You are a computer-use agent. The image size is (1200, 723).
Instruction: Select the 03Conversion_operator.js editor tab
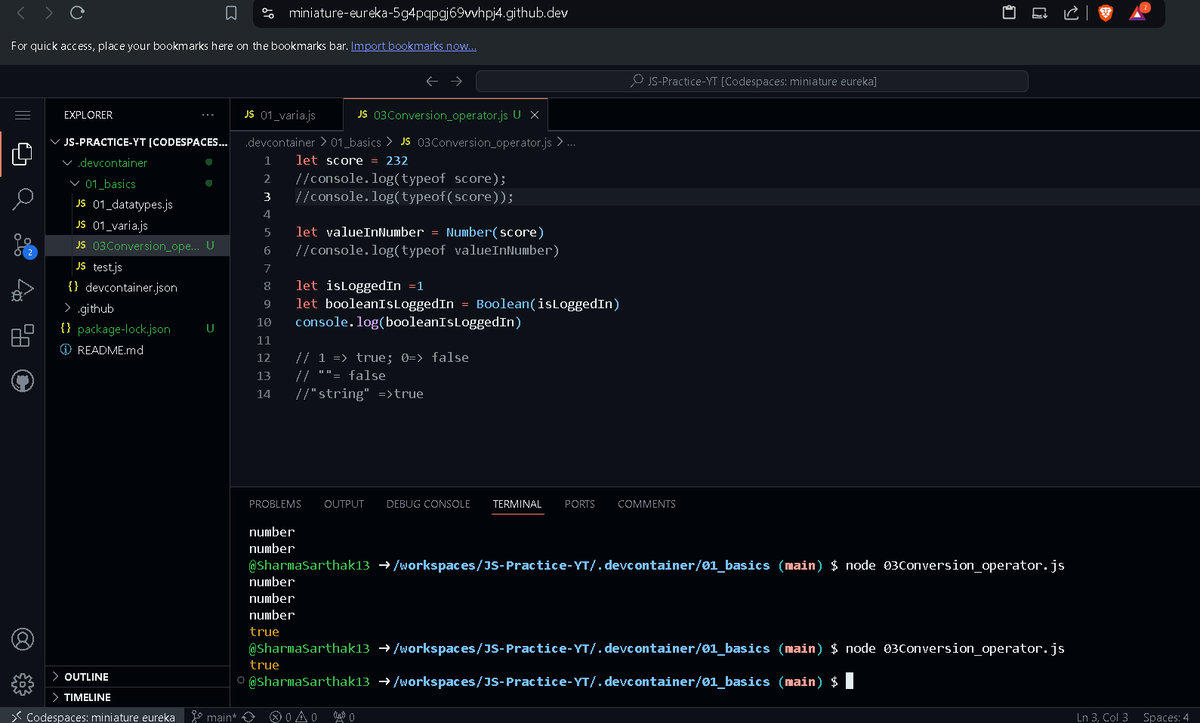(440, 115)
